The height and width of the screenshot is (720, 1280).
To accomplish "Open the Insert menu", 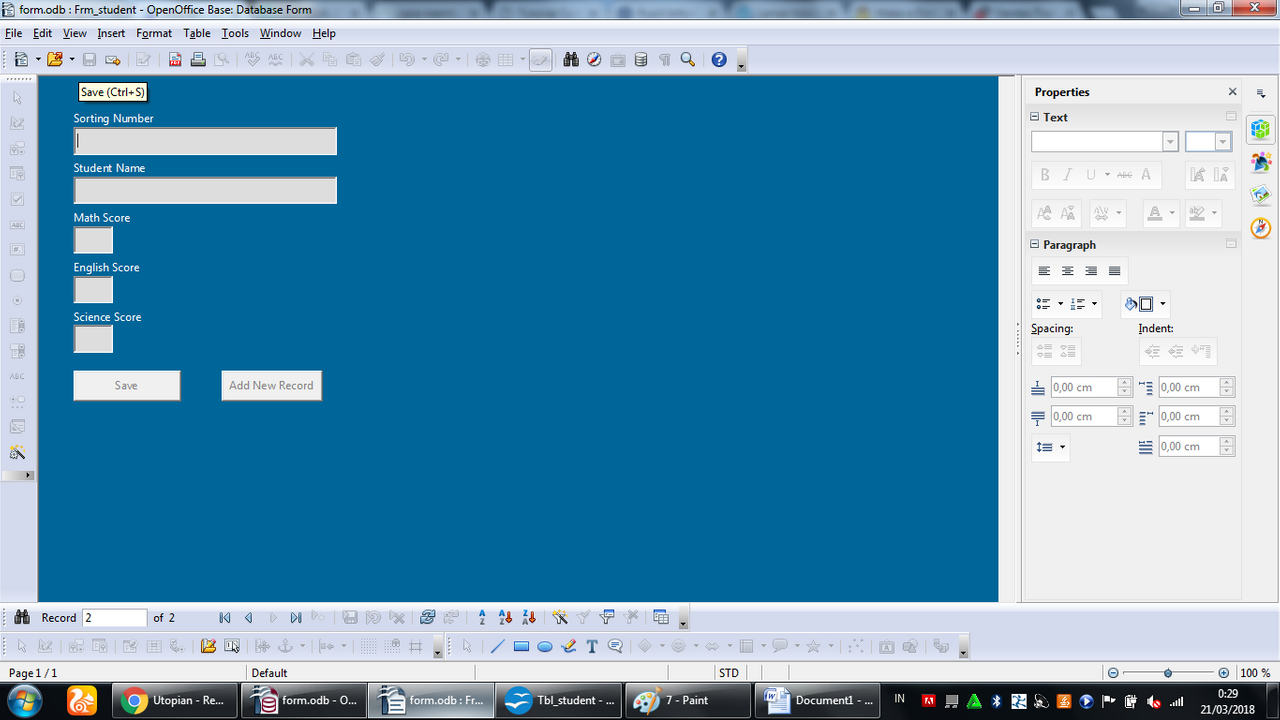I will (111, 33).
